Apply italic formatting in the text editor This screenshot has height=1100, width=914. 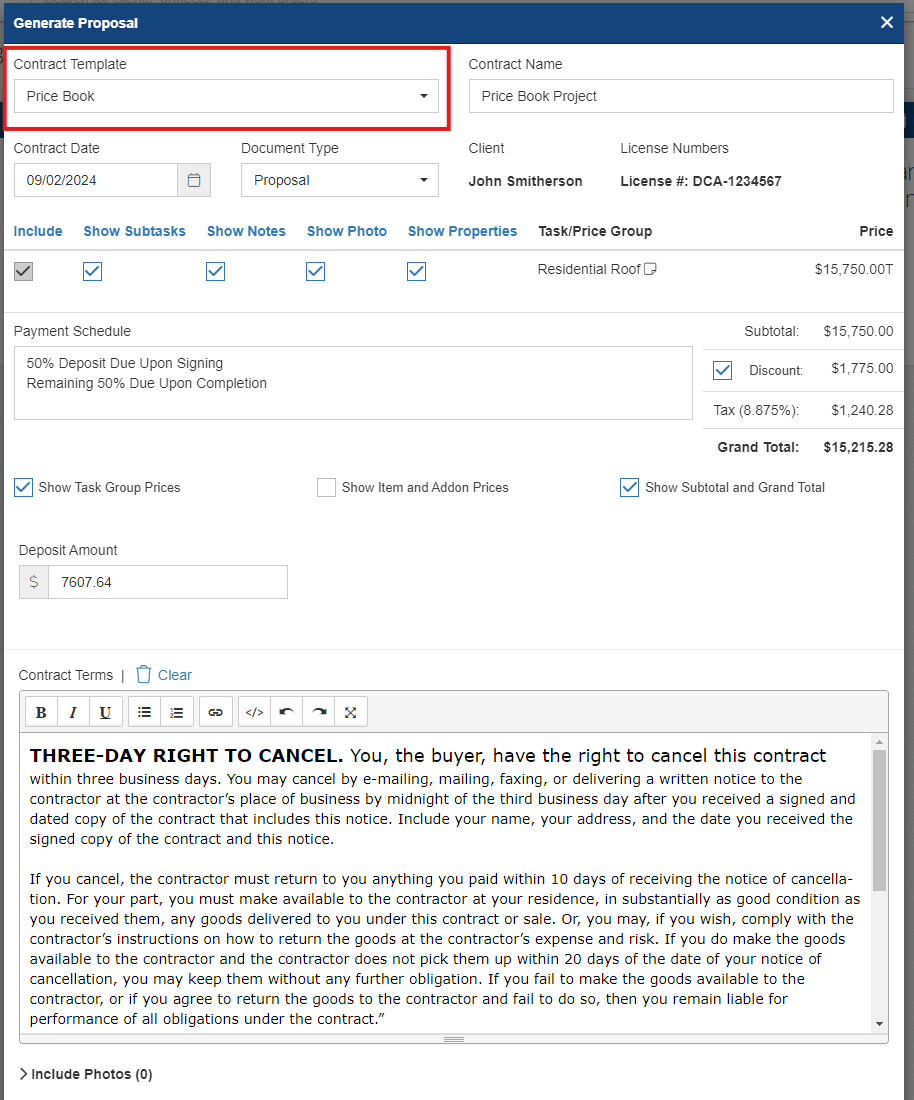[x=73, y=711]
